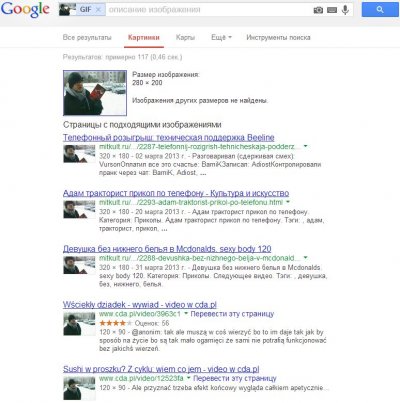Open Wściekły dziadek - wywiad result link
The width and height of the screenshot is (400, 403).
pyautogui.click(x=140, y=304)
